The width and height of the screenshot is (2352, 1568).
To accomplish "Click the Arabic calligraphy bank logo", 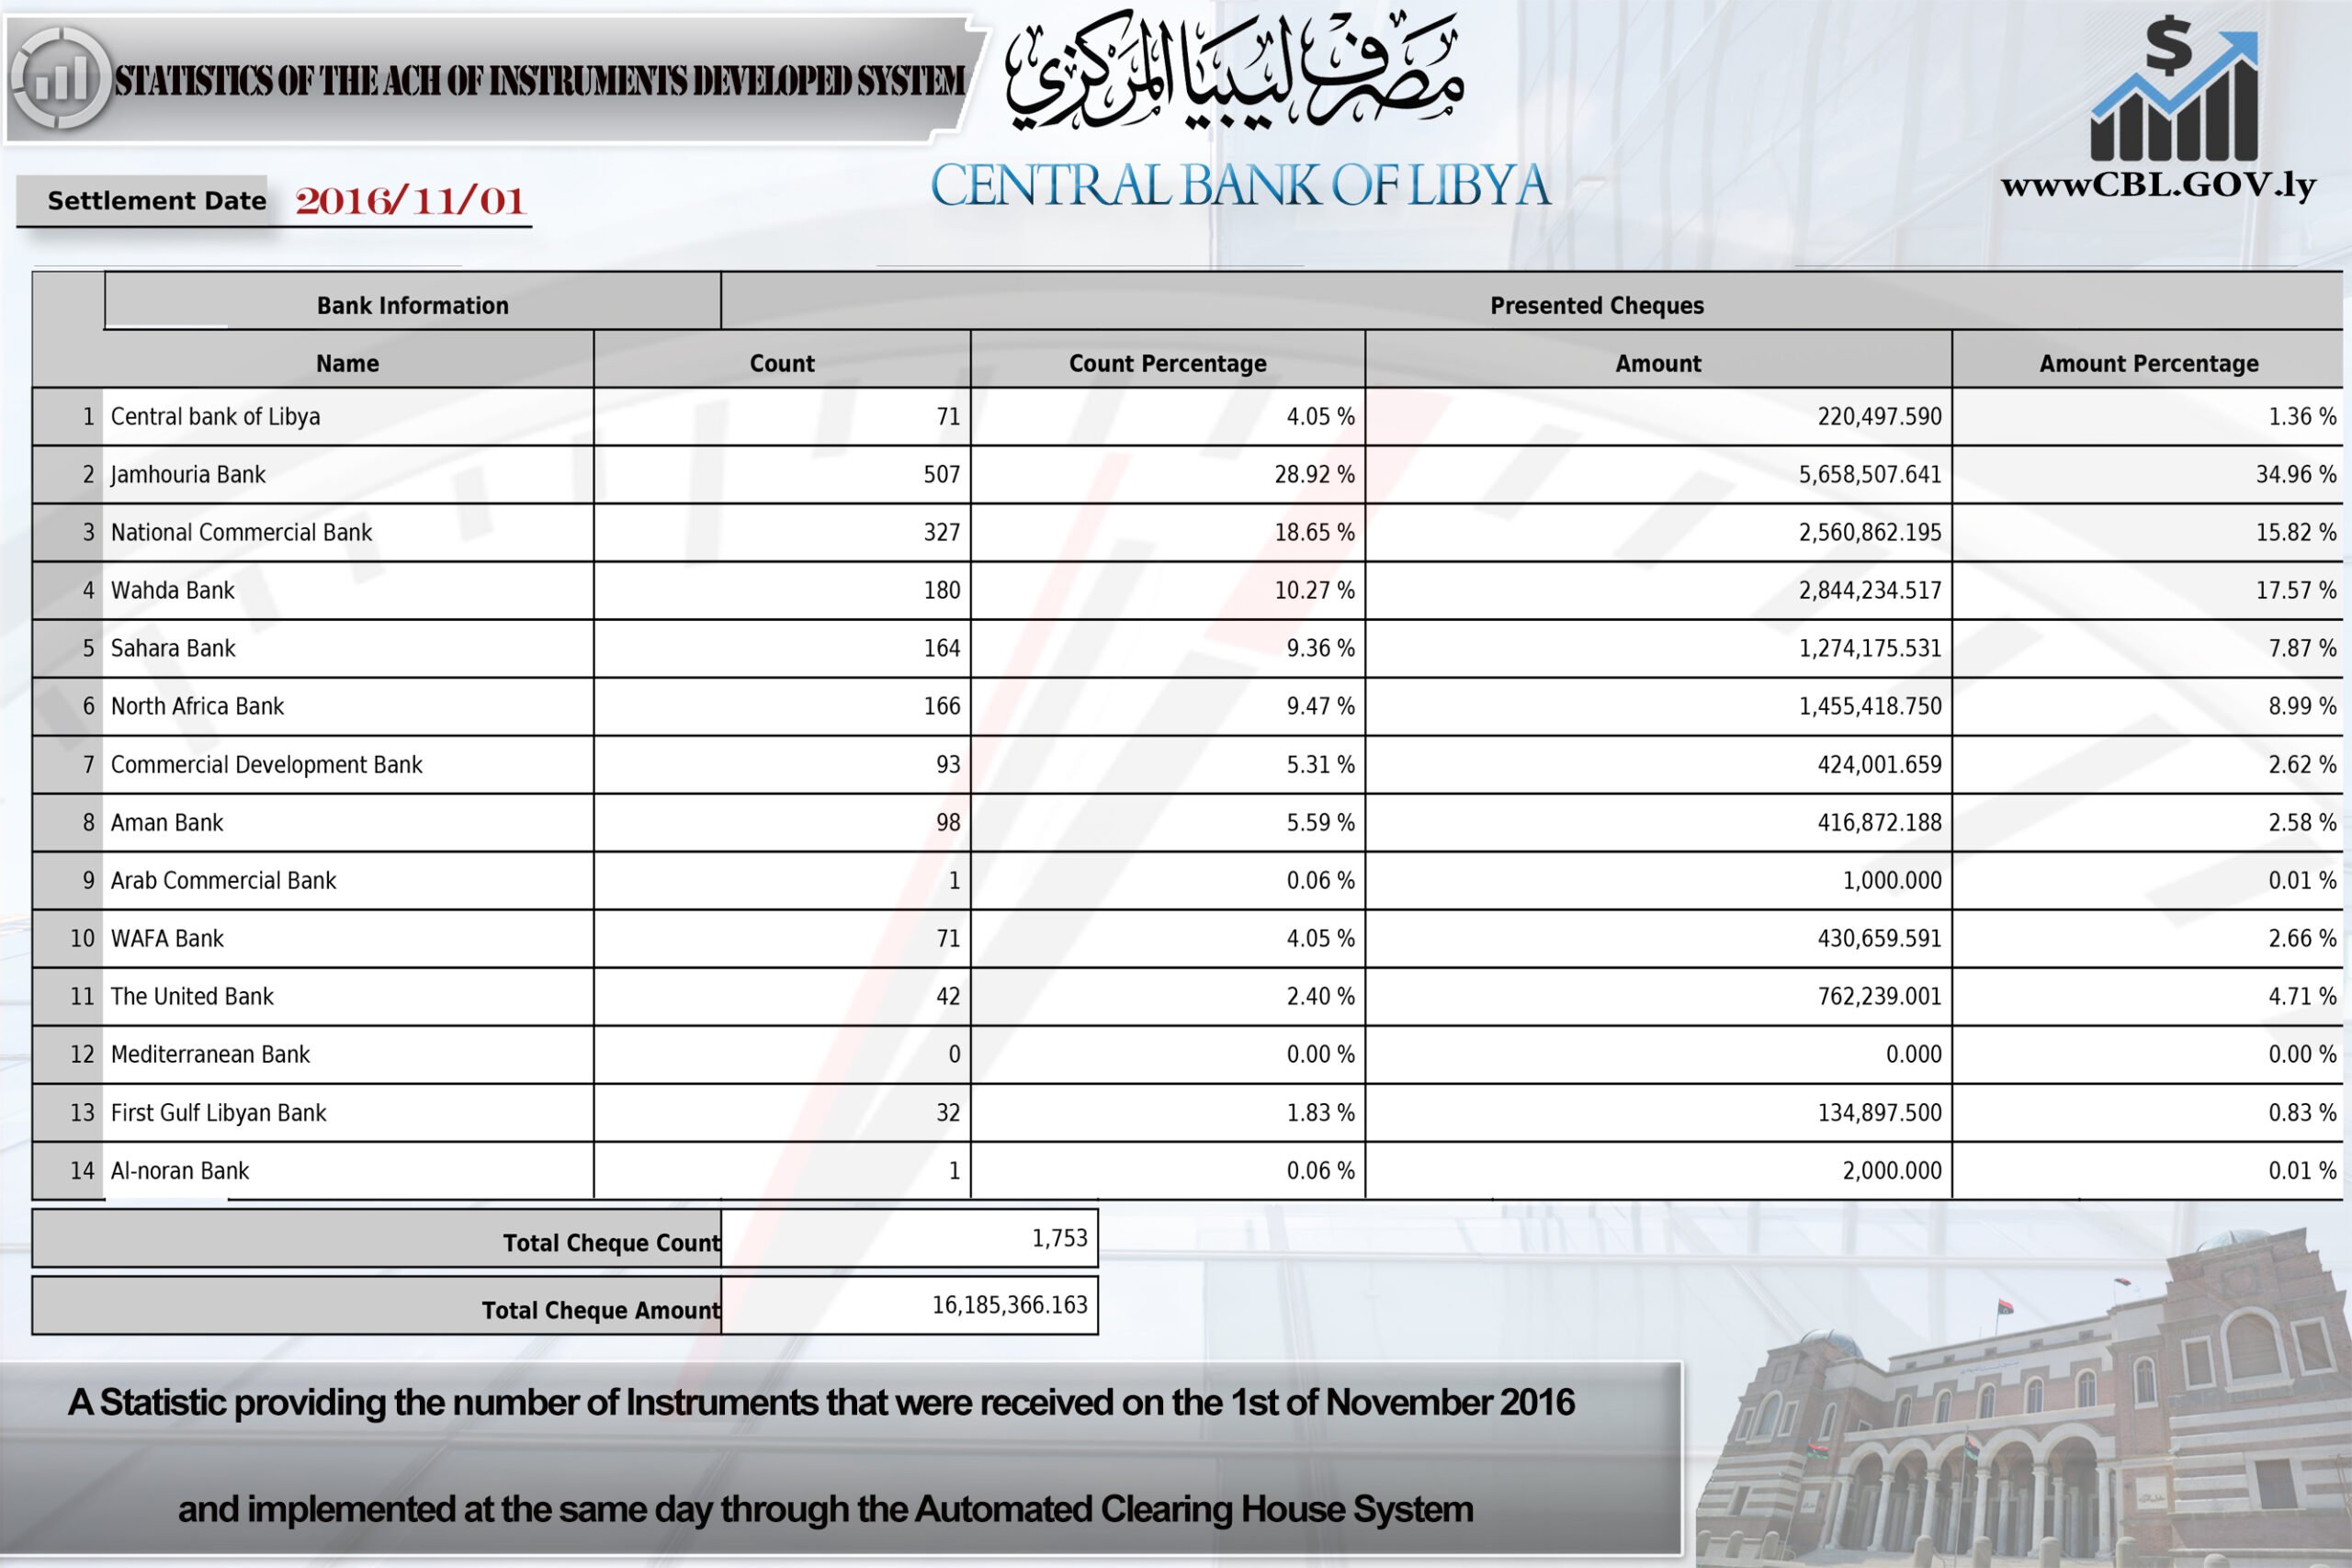I will [x=1236, y=72].
